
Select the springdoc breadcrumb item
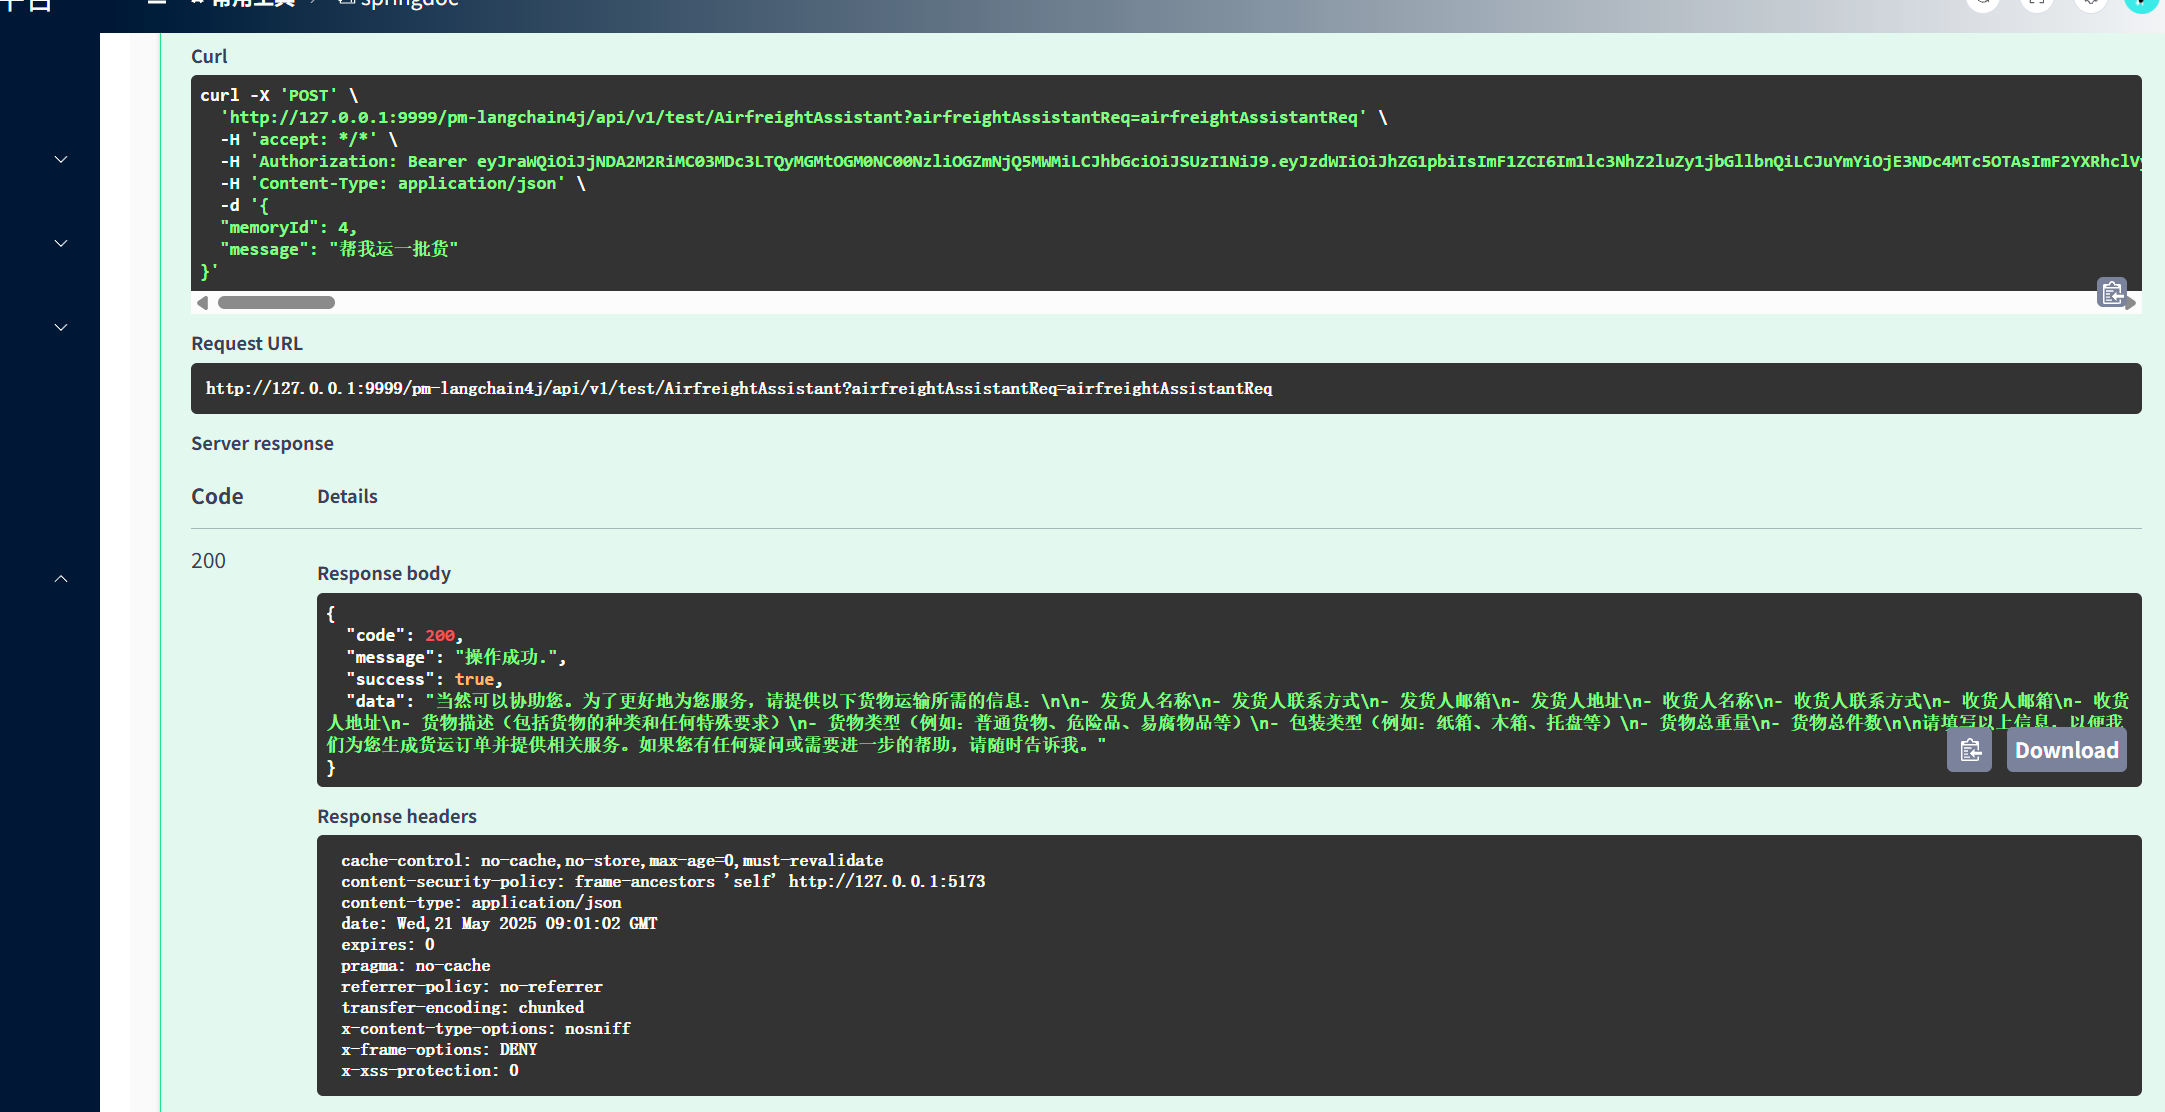pyautogui.click(x=408, y=4)
